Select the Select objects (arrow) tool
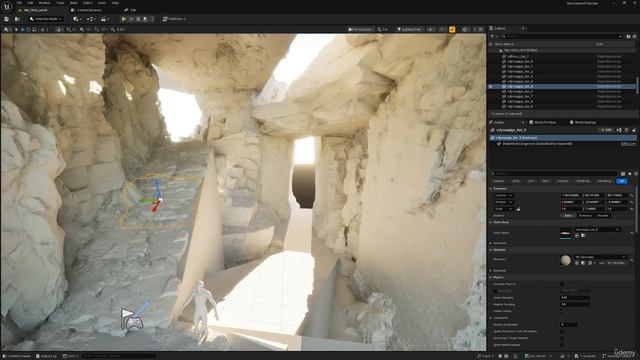Screen dimensions: 640x360 [x=16, y=29]
